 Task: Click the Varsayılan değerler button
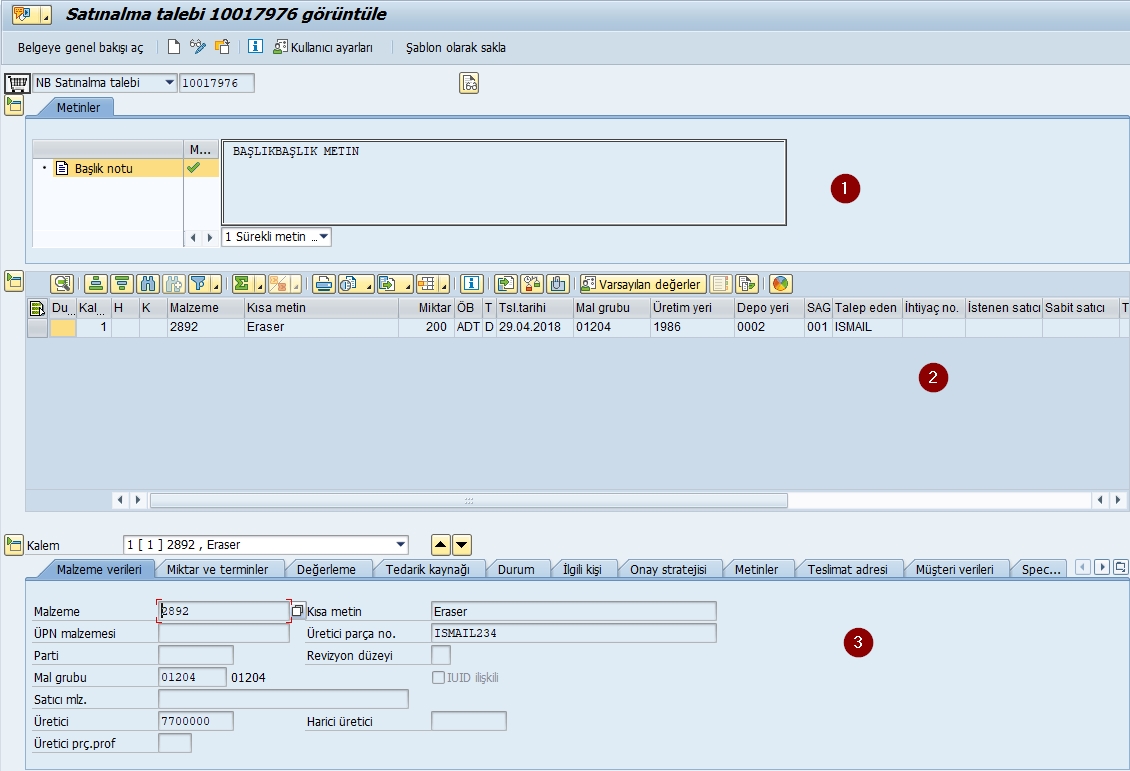point(641,284)
